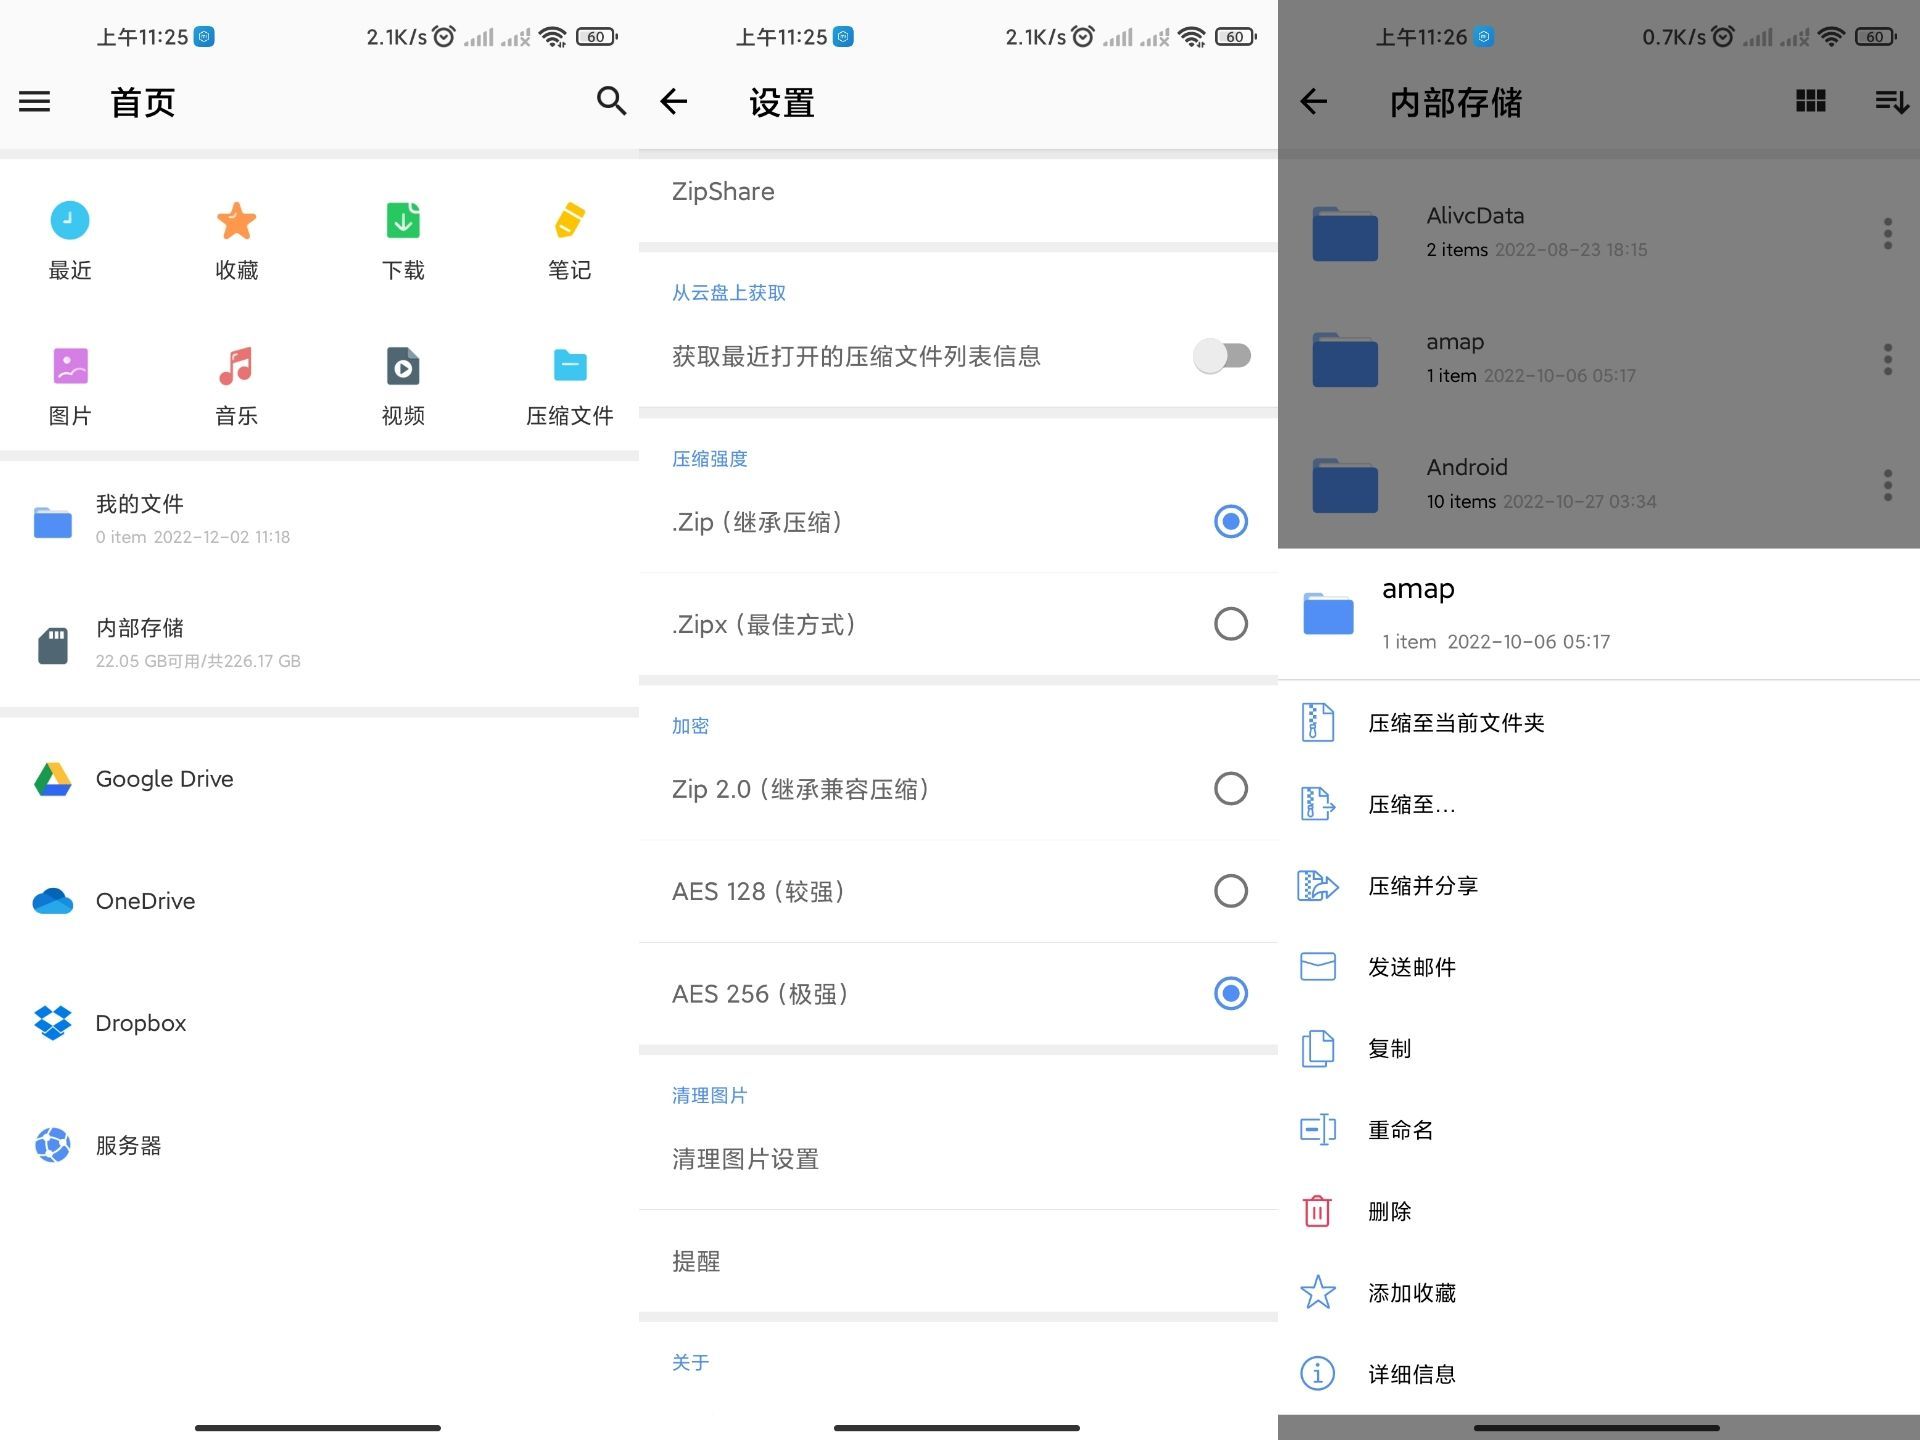Open the Reminder (提醒) setting
Viewport: 1920px width, 1440px height.
point(958,1261)
